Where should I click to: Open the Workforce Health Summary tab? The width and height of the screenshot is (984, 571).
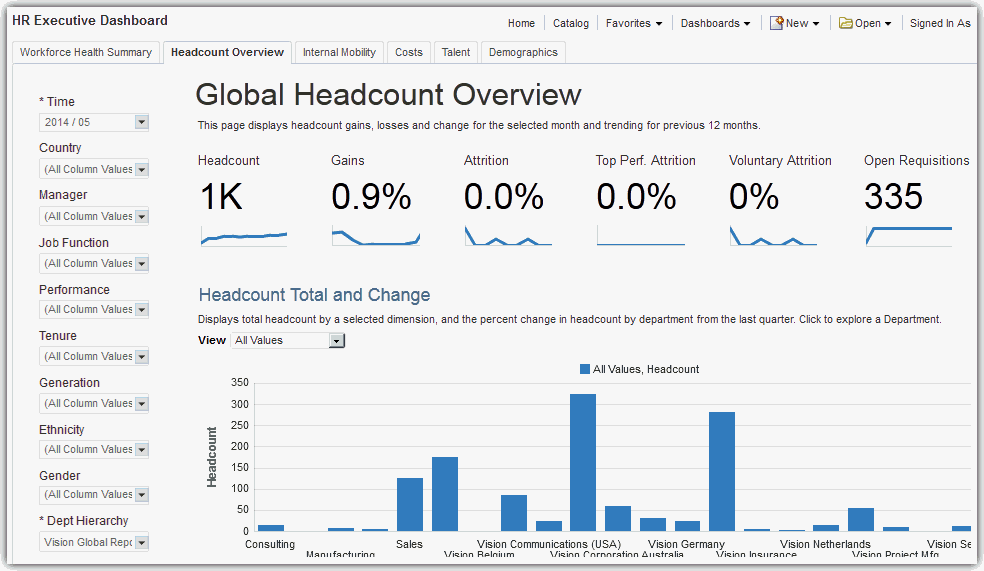tap(86, 52)
